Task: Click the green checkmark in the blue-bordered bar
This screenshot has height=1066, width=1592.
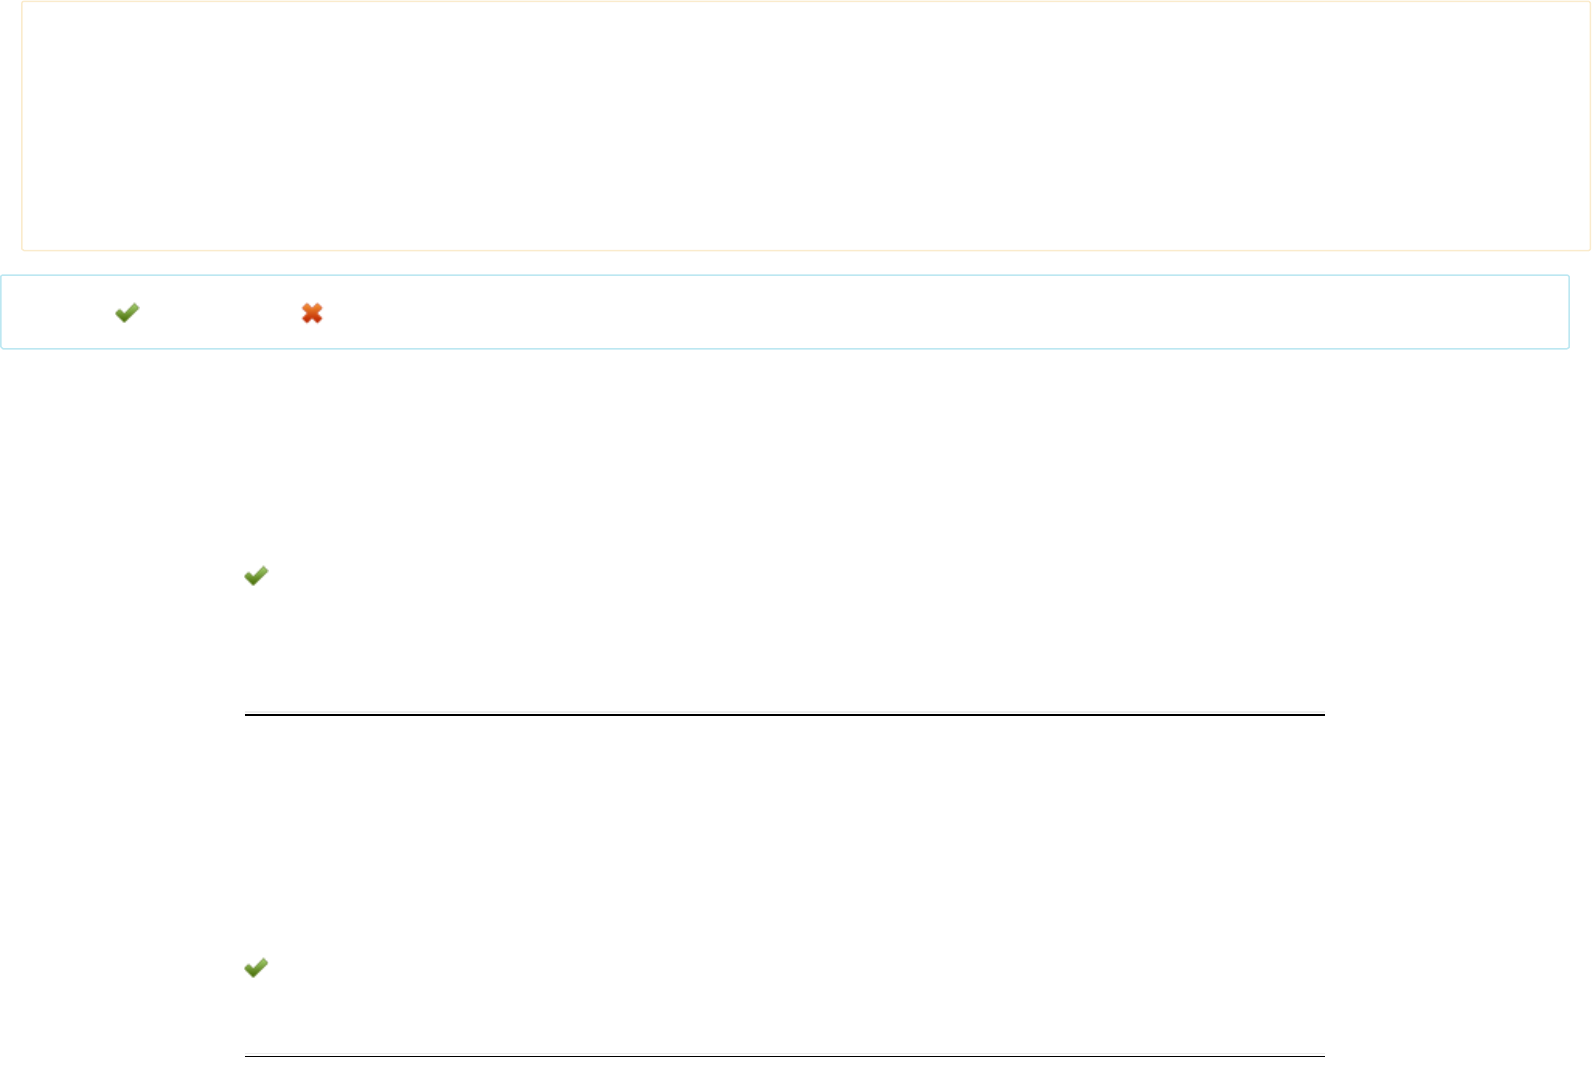Action: click(x=127, y=313)
